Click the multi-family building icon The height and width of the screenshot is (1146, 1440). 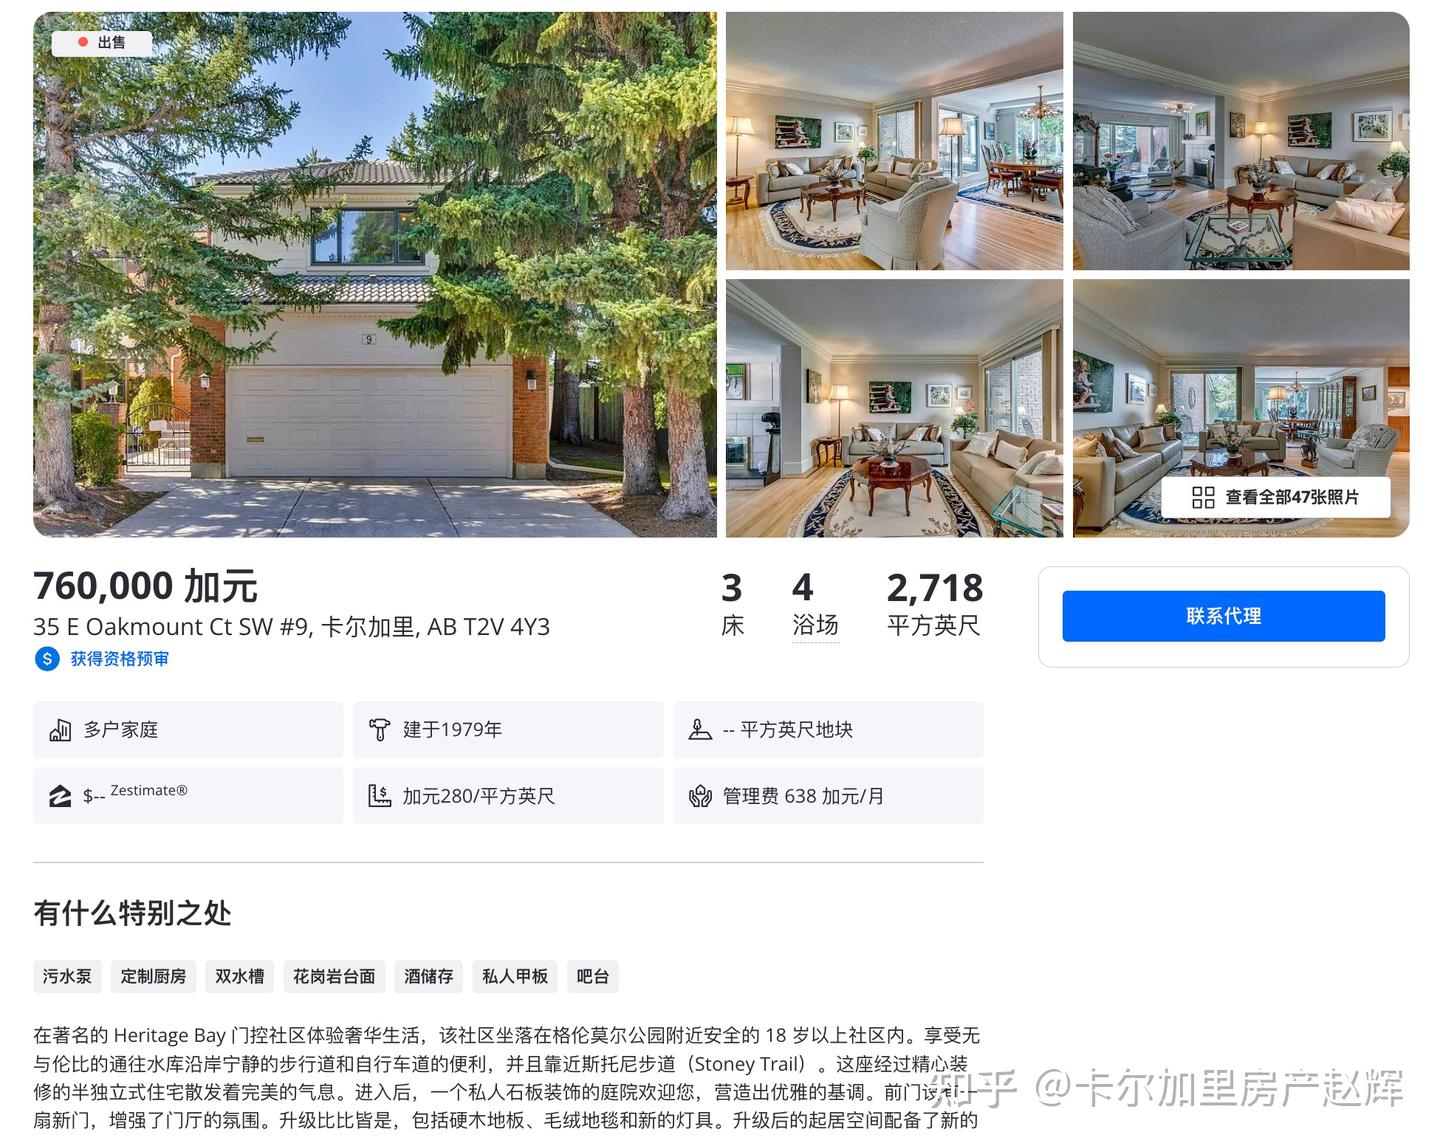click(x=60, y=730)
